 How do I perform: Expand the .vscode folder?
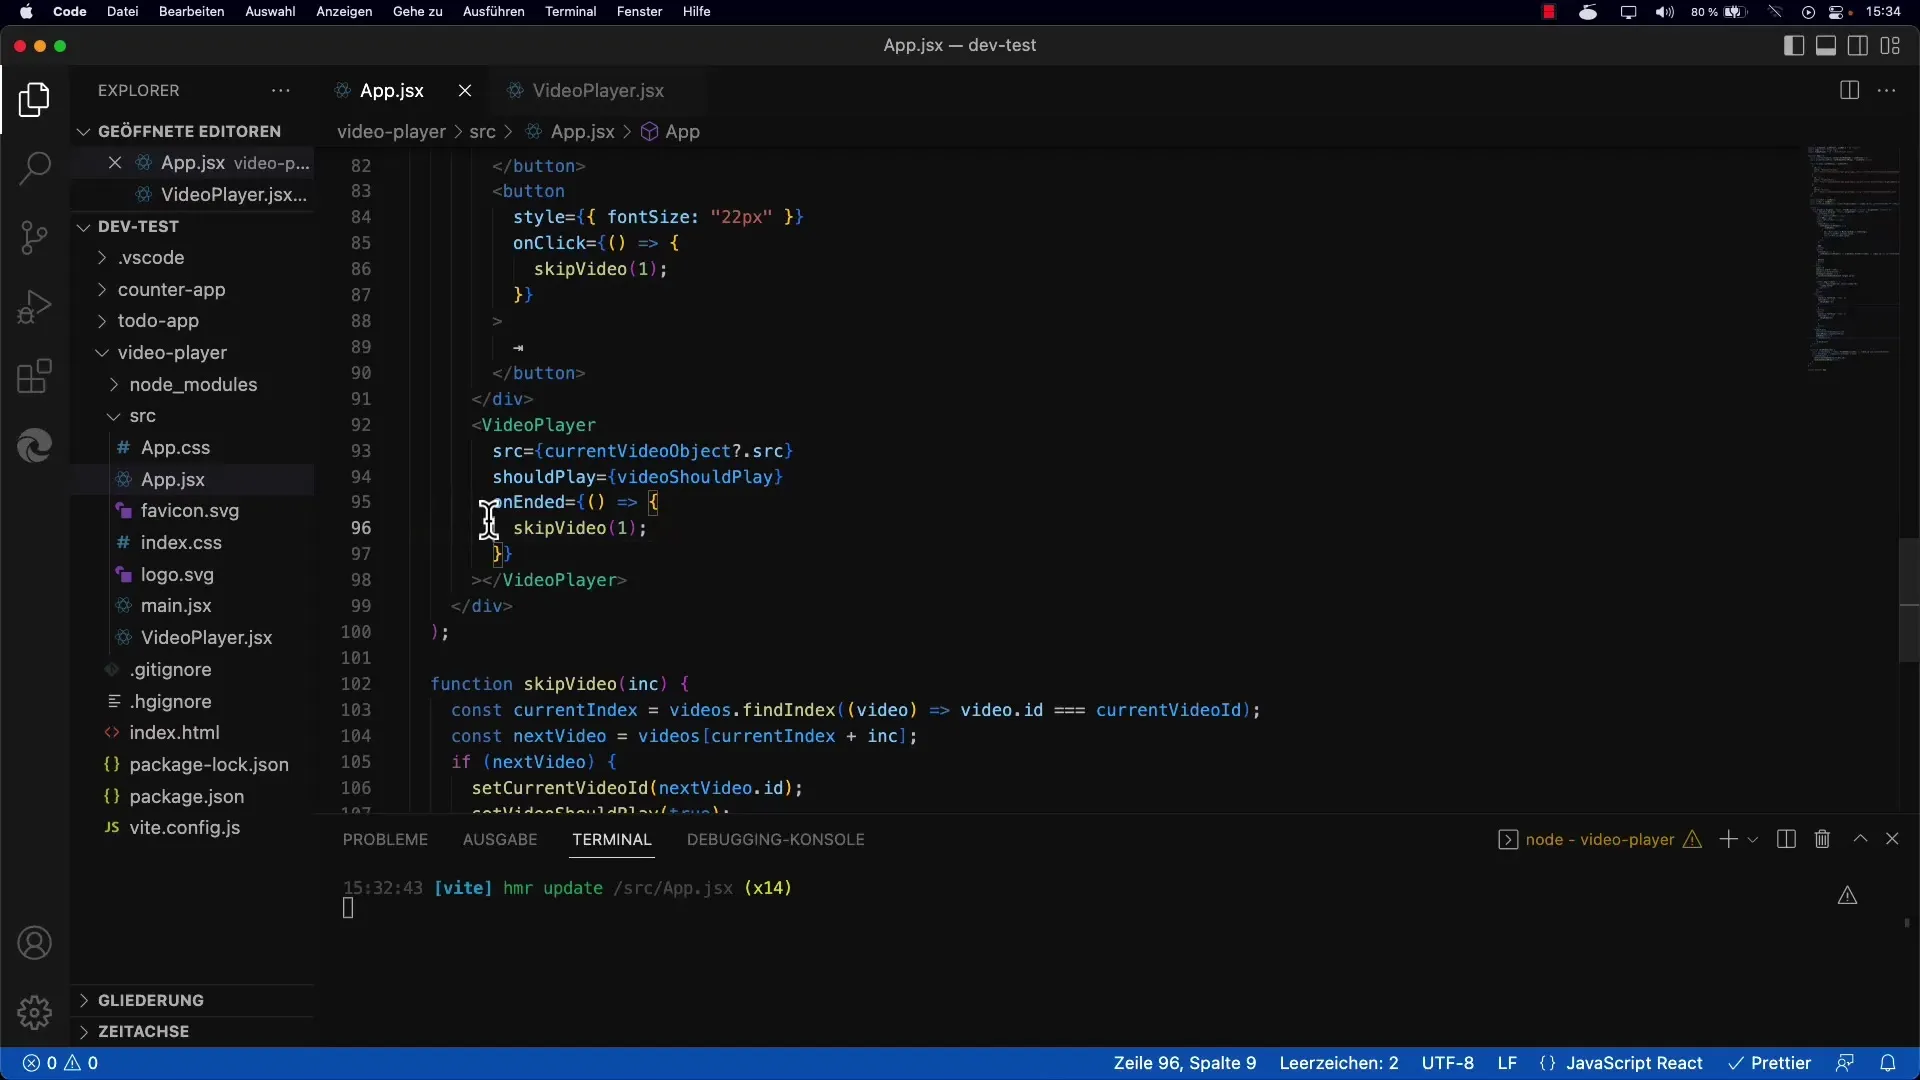151,258
